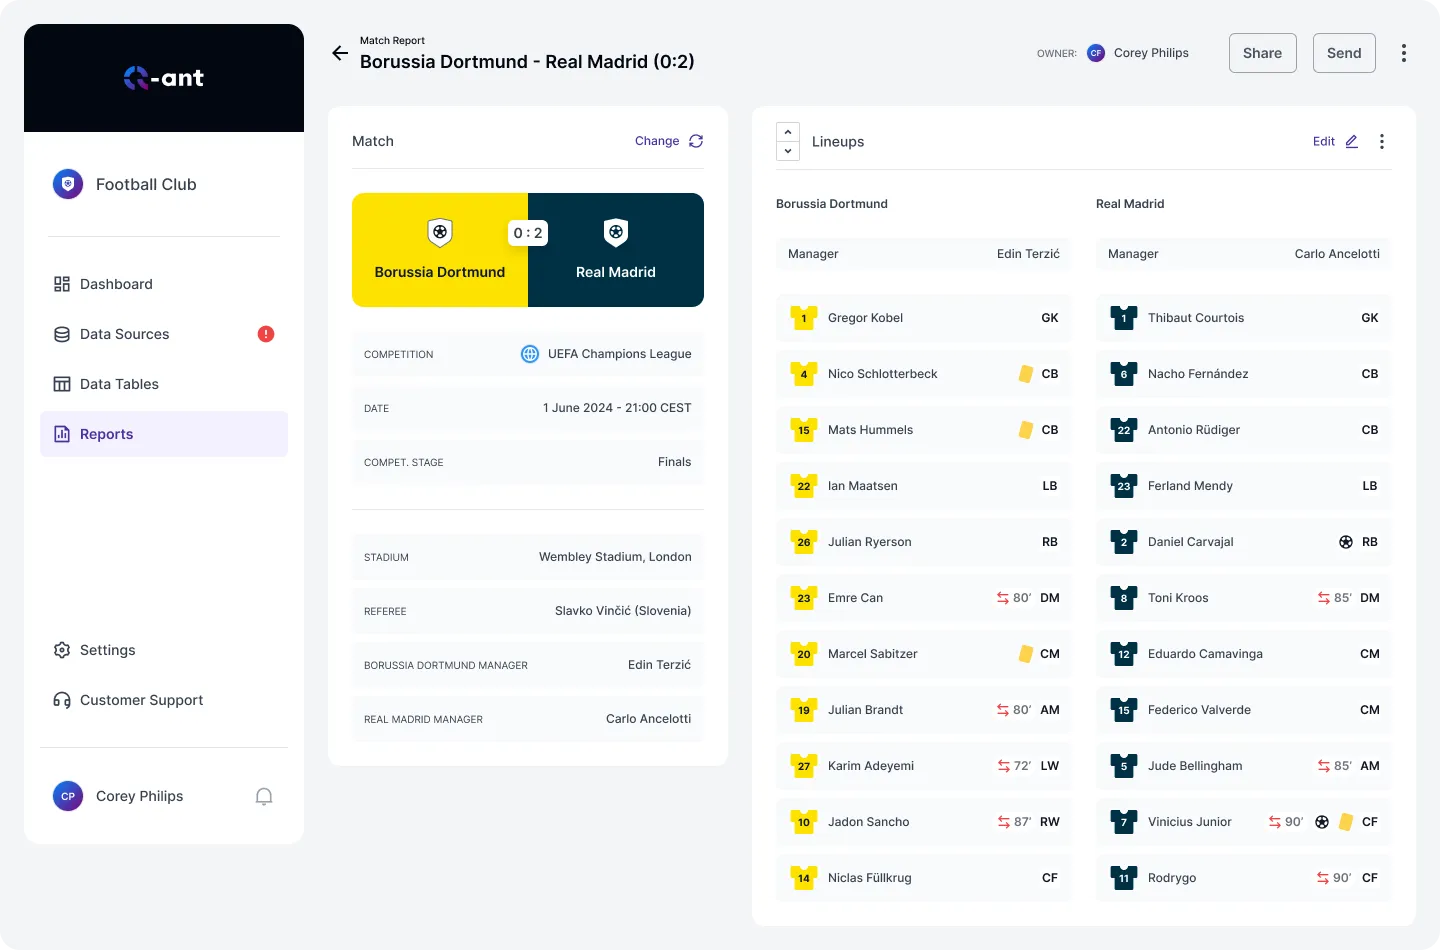Click the Federico Valverde lineup row
The image size is (1440, 950).
(1244, 710)
